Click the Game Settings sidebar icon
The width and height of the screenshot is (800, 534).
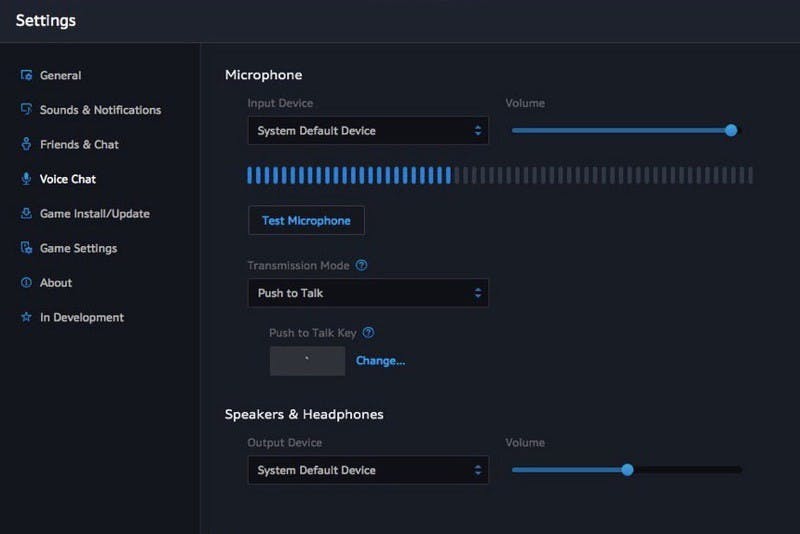click(27, 248)
